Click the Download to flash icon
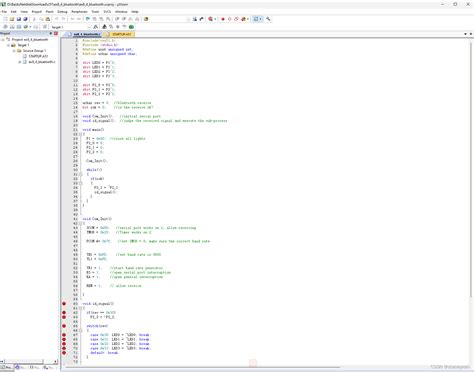The width and height of the screenshot is (474, 372). (x=44, y=27)
